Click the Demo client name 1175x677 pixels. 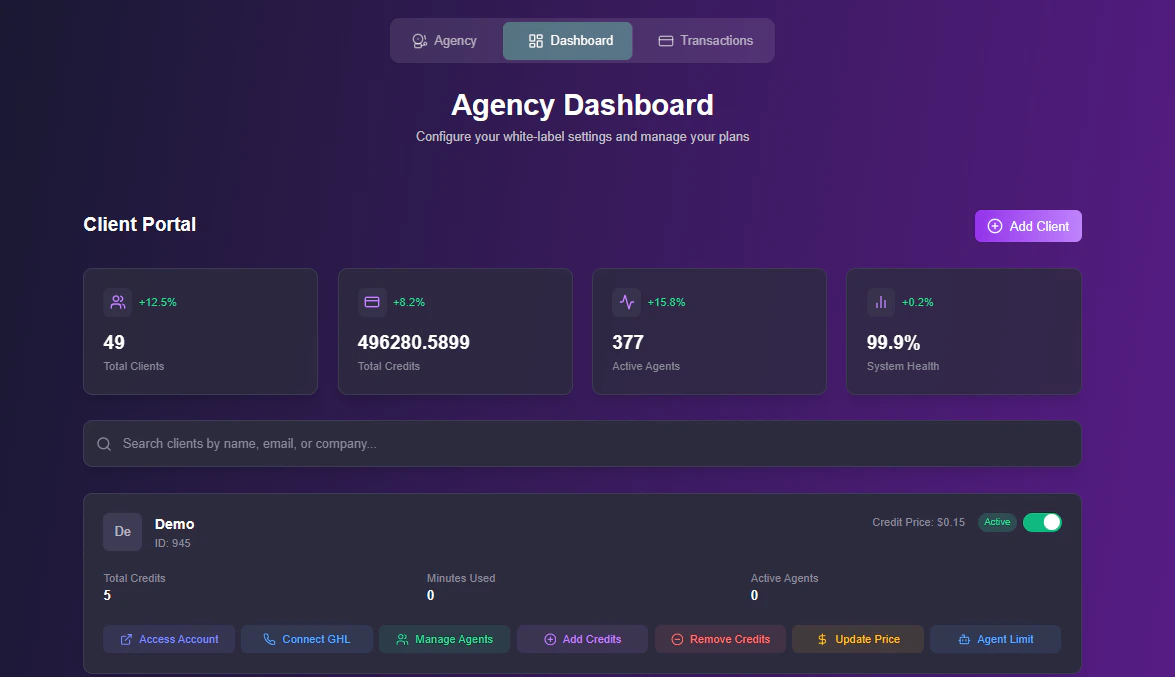coord(175,524)
